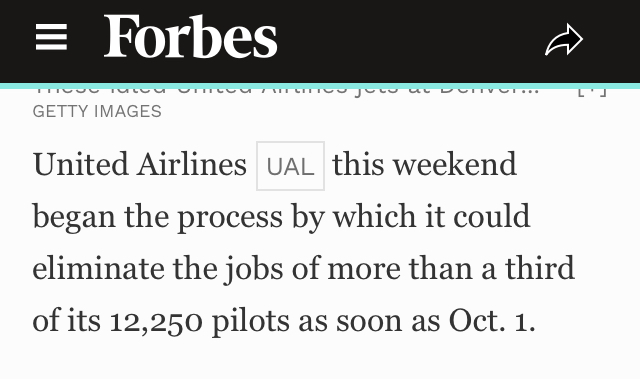This screenshot has height=379, width=640.
Task: Click empty black header area beside Forbes logo
Action: point(408,39)
